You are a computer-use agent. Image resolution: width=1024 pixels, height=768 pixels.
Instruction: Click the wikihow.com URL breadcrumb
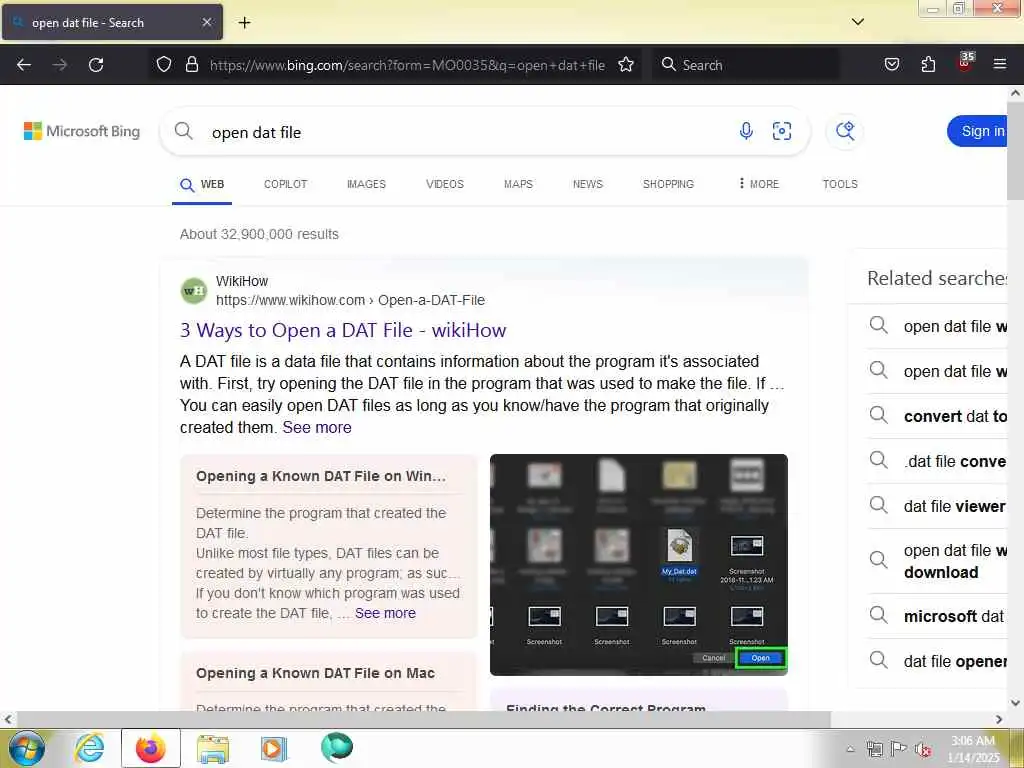click(350, 300)
